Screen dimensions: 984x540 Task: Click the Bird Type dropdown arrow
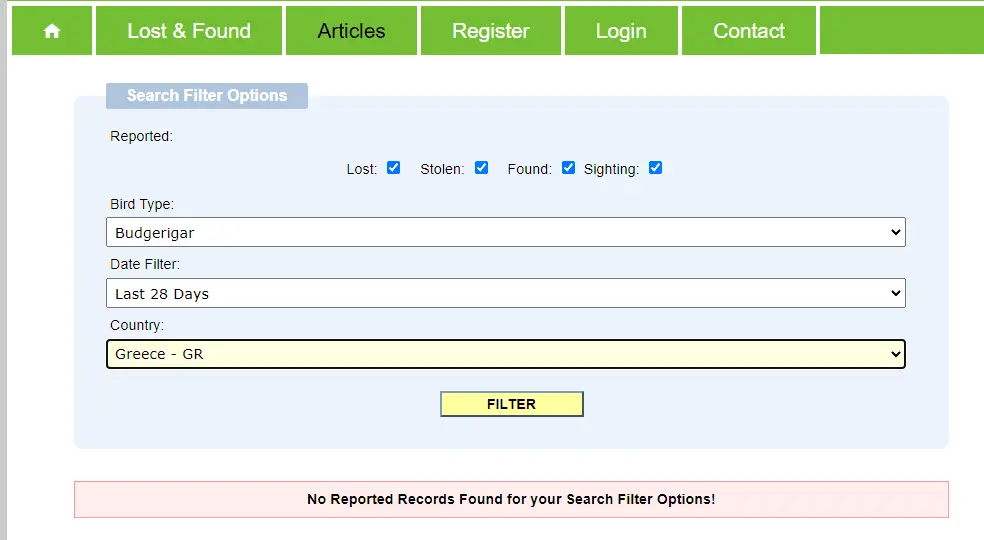tap(896, 232)
